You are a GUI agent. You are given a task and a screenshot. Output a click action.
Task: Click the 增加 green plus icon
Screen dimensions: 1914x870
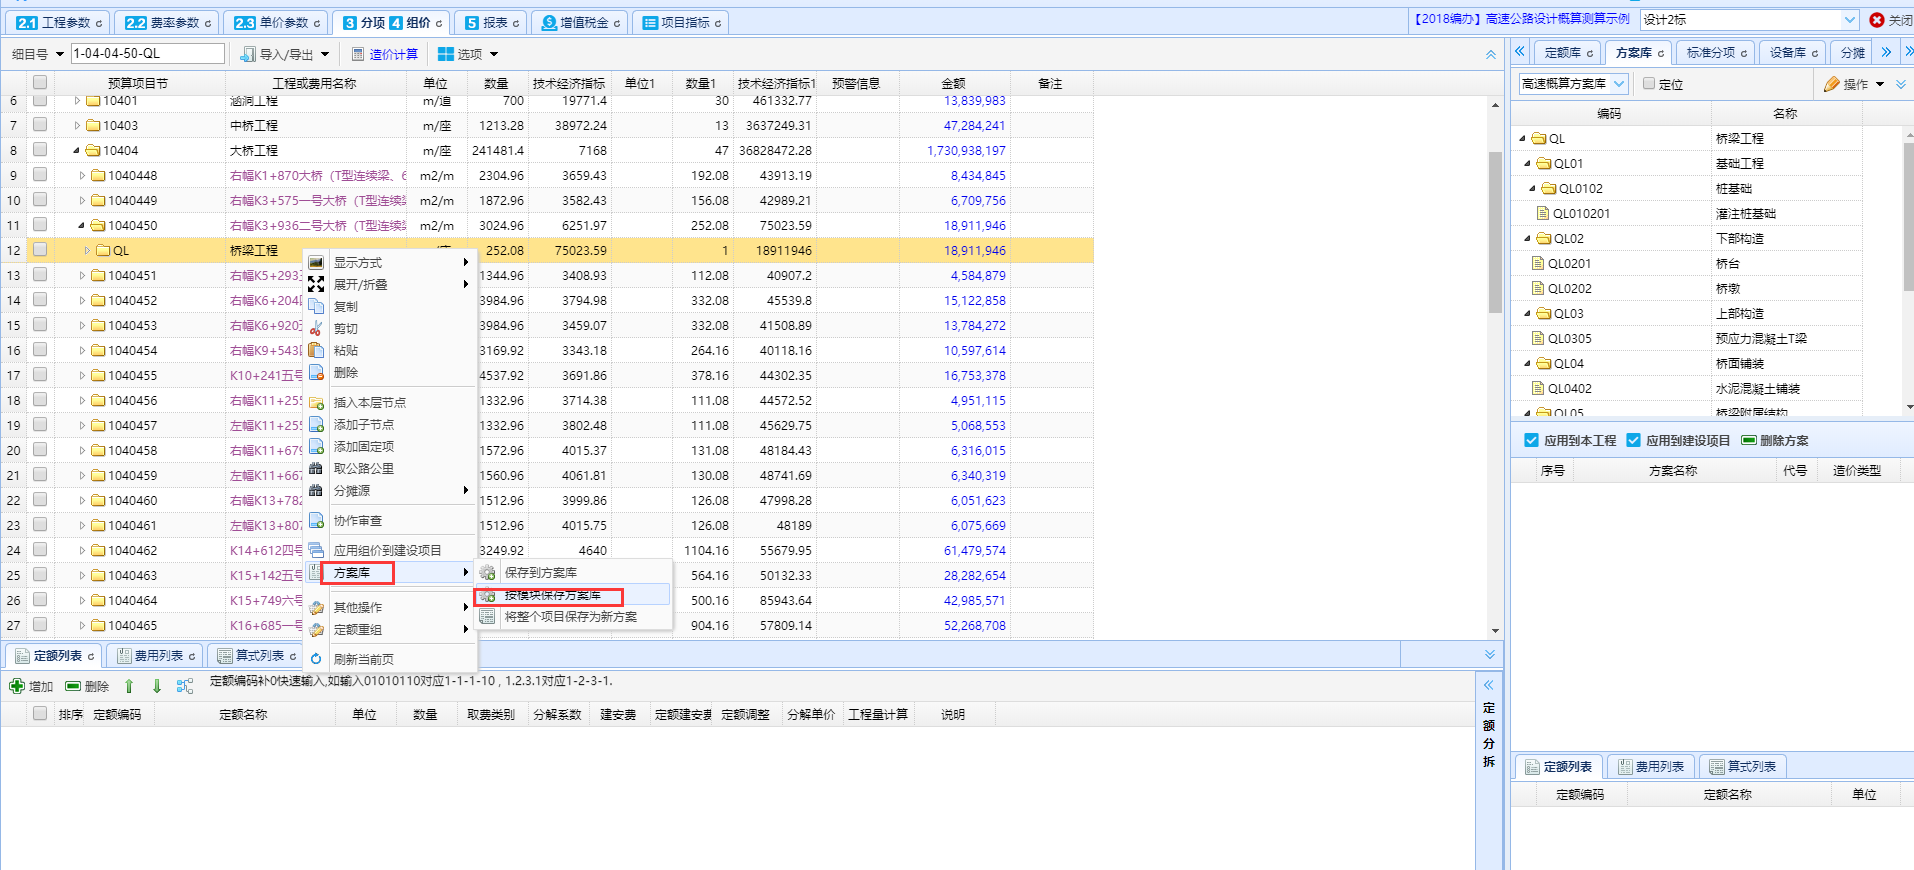pos(17,686)
